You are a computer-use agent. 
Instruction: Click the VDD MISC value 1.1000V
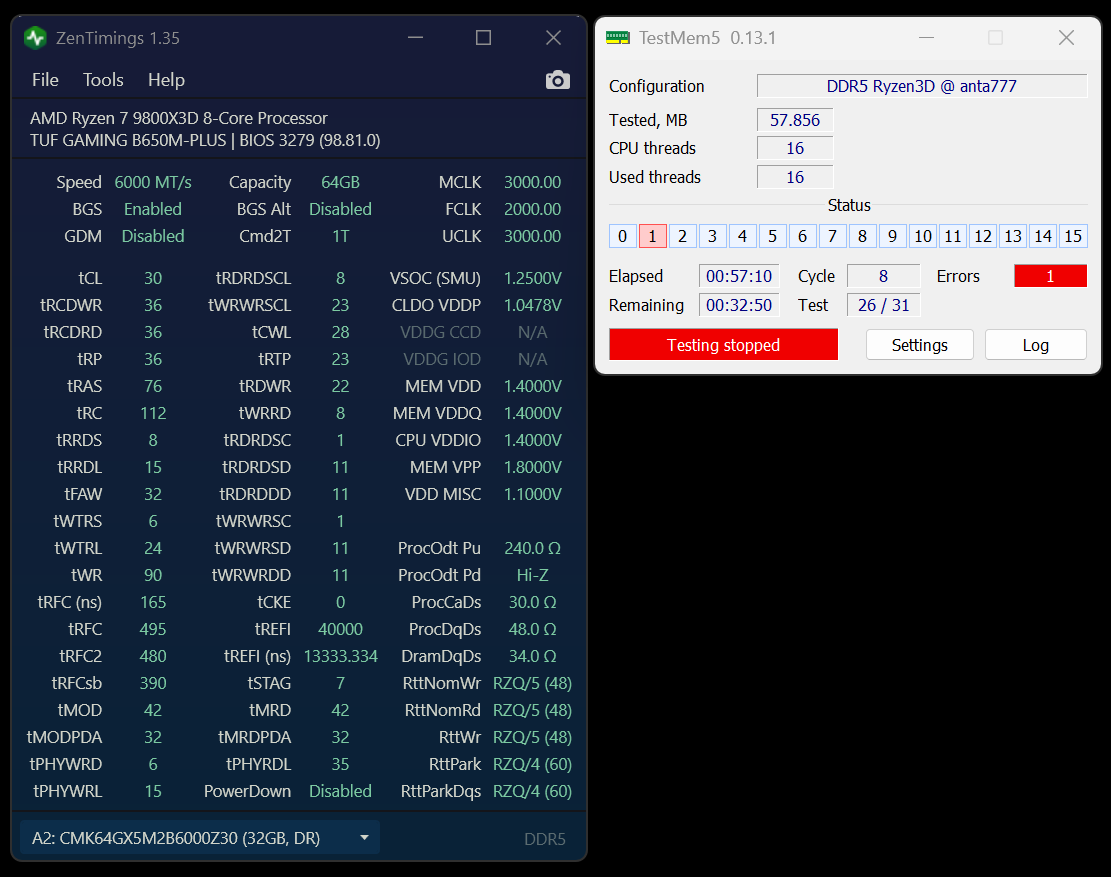[533, 494]
